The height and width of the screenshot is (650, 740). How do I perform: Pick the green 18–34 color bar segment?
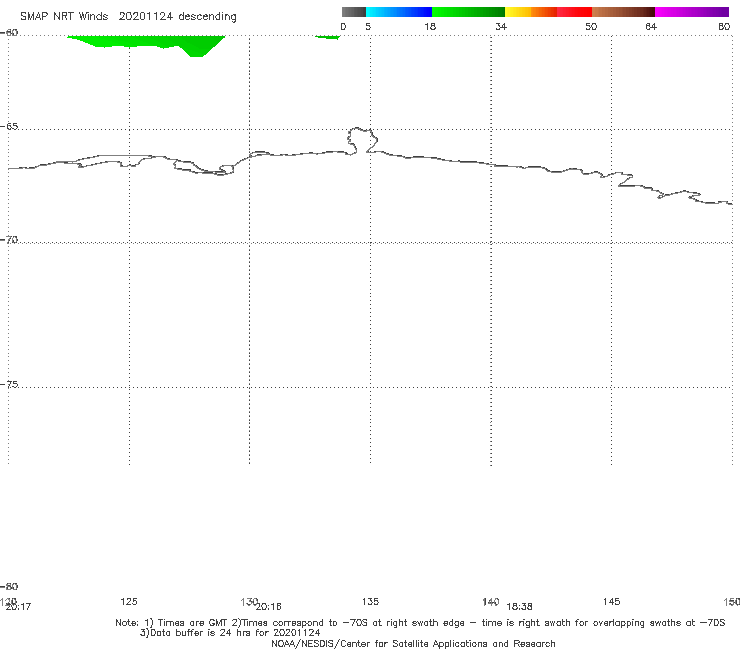point(468,12)
